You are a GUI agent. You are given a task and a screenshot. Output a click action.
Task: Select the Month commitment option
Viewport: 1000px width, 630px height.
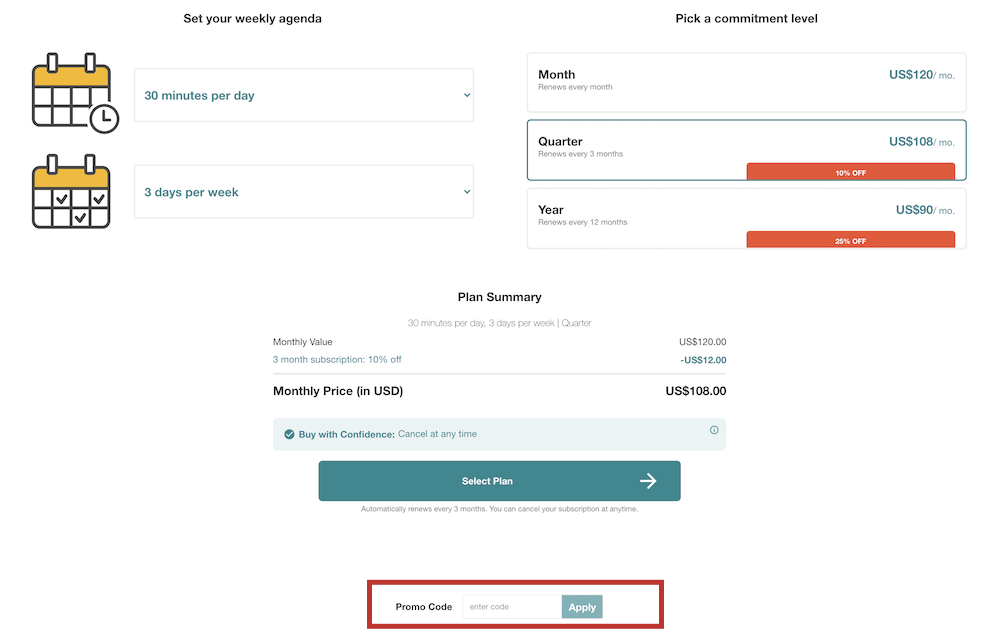746,83
